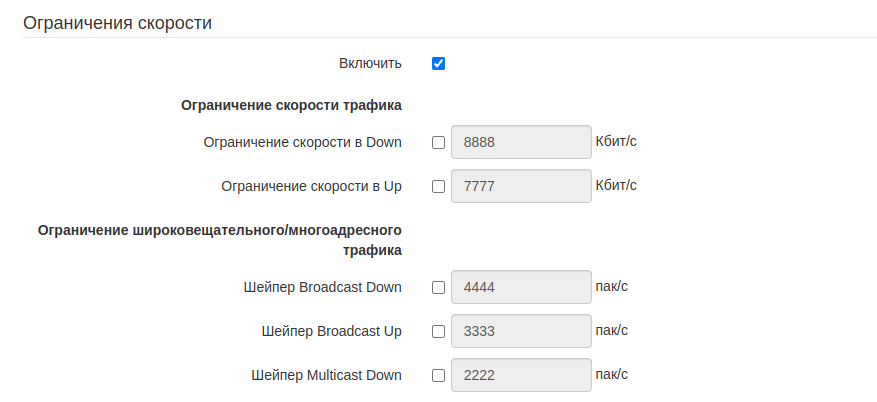This screenshot has height=402, width=877.
Task: Click the Шейпер Multicast Down label
Action: coord(326,376)
